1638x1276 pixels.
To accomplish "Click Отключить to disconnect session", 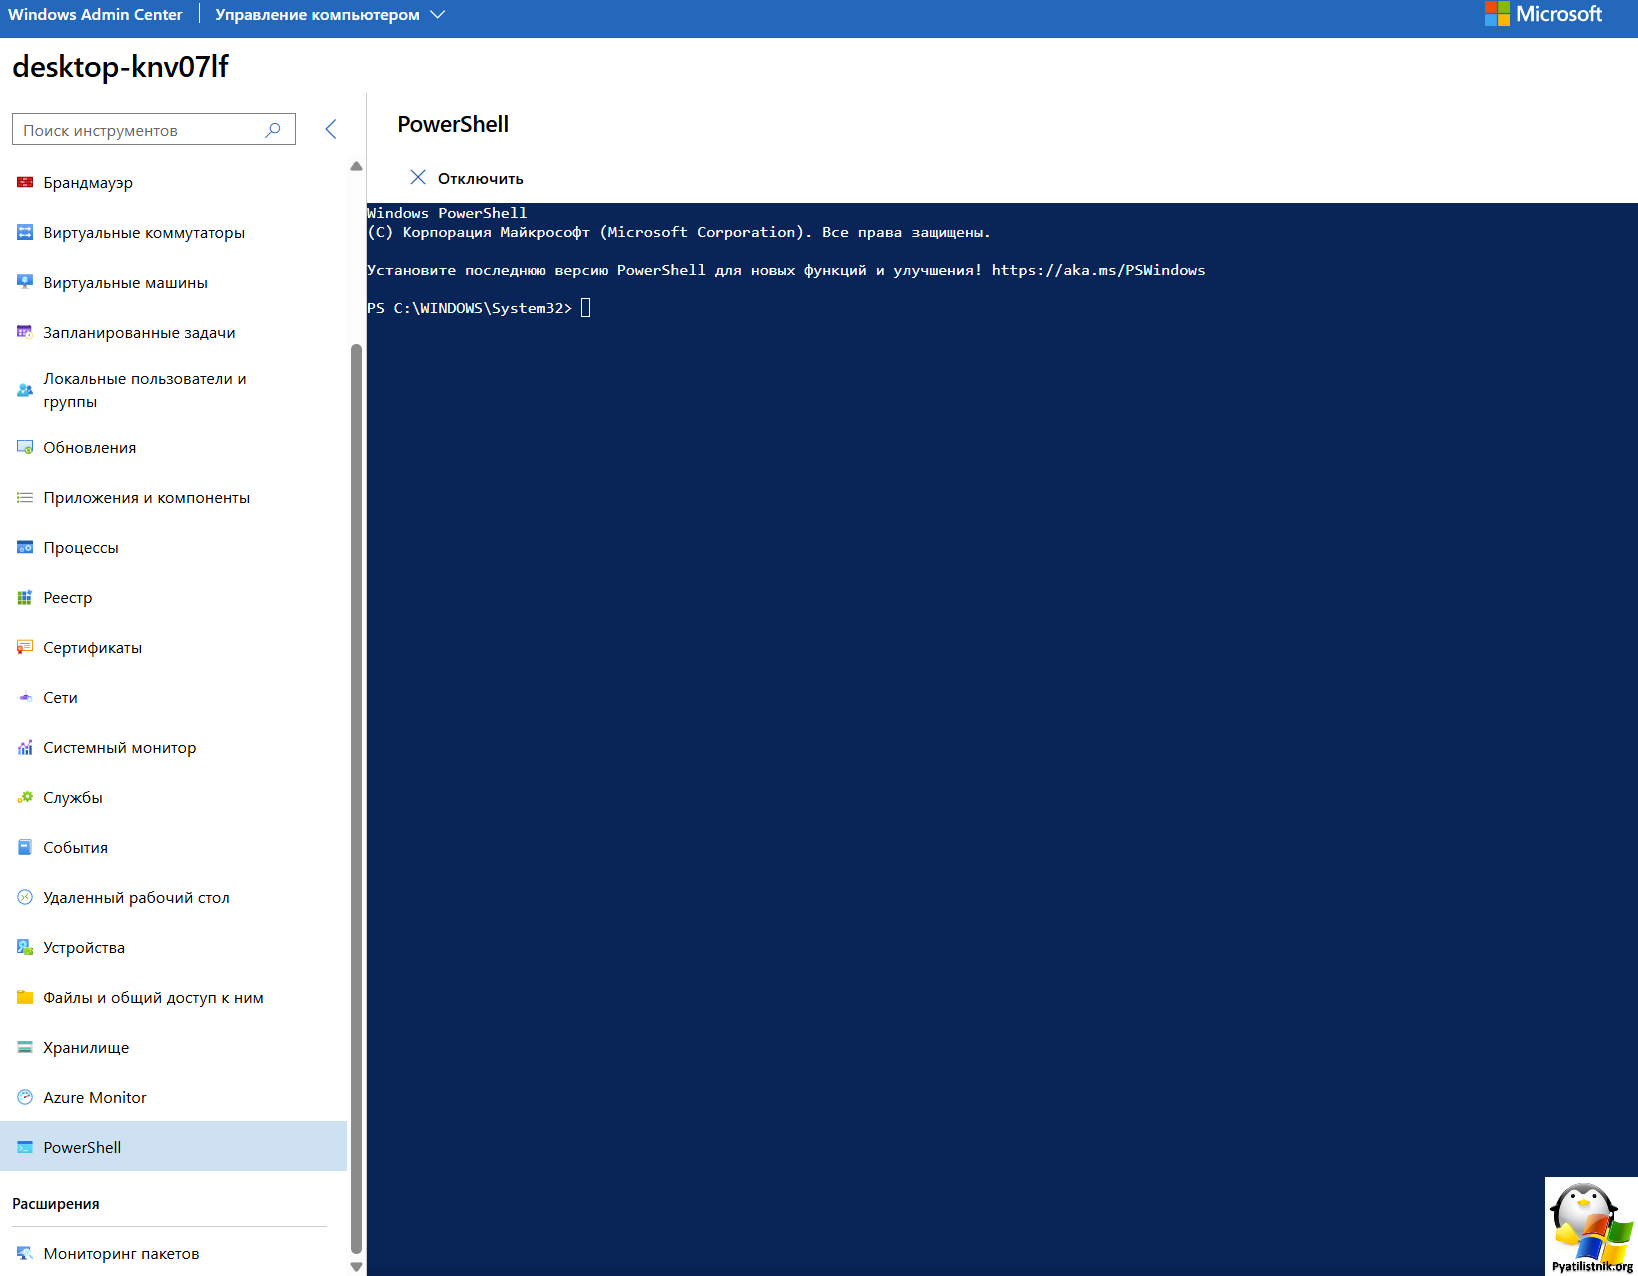I will click(481, 178).
